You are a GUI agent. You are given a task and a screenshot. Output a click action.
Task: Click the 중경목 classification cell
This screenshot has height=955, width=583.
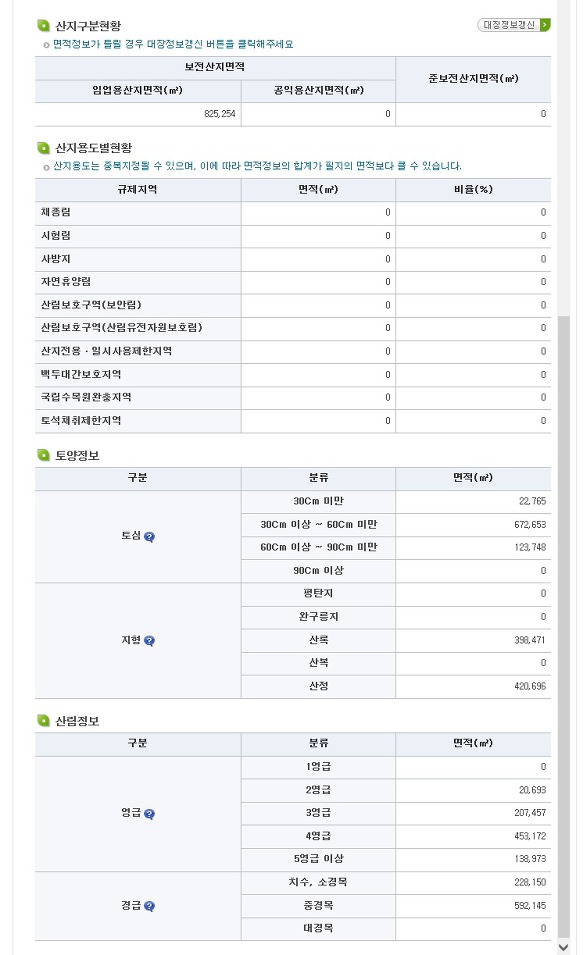point(319,906)
